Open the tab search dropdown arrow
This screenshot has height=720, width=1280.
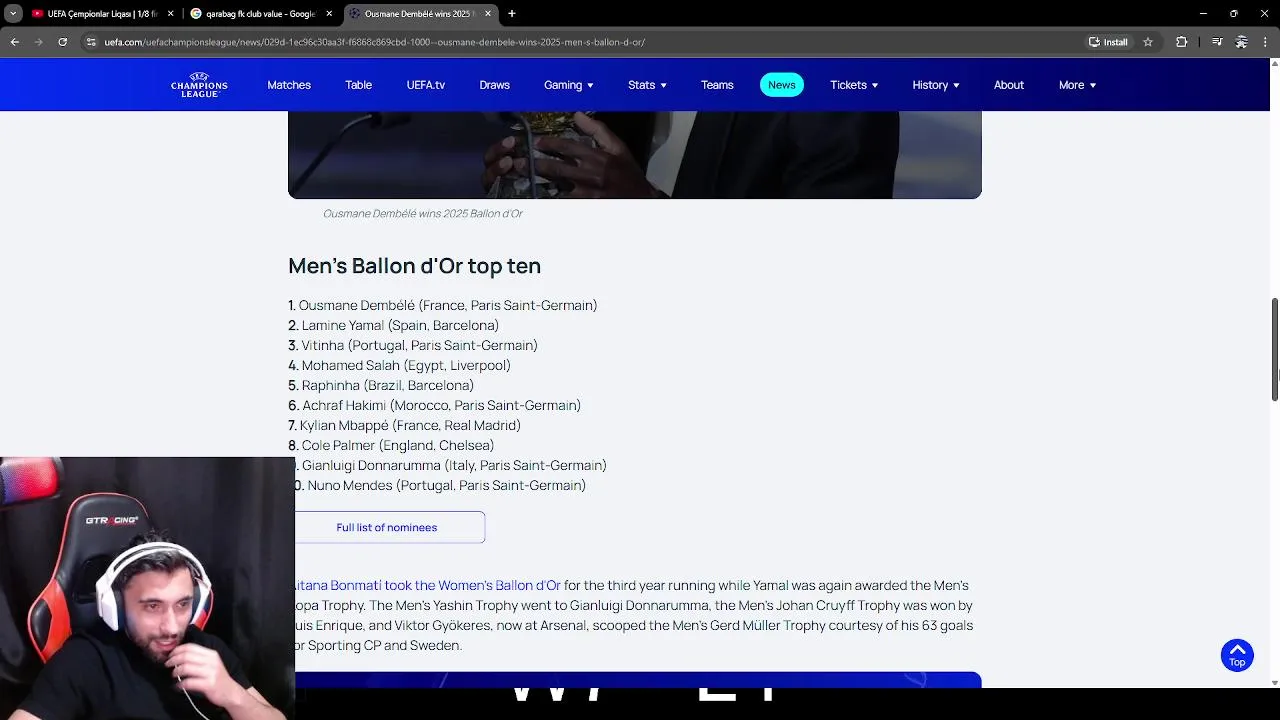click(13, 14)
